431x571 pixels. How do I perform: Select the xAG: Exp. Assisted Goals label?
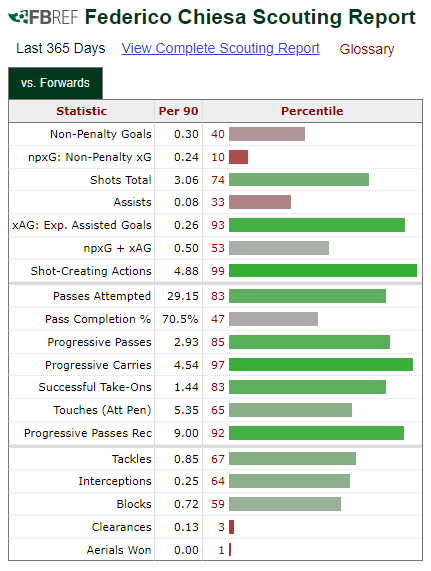pos(82,225)
